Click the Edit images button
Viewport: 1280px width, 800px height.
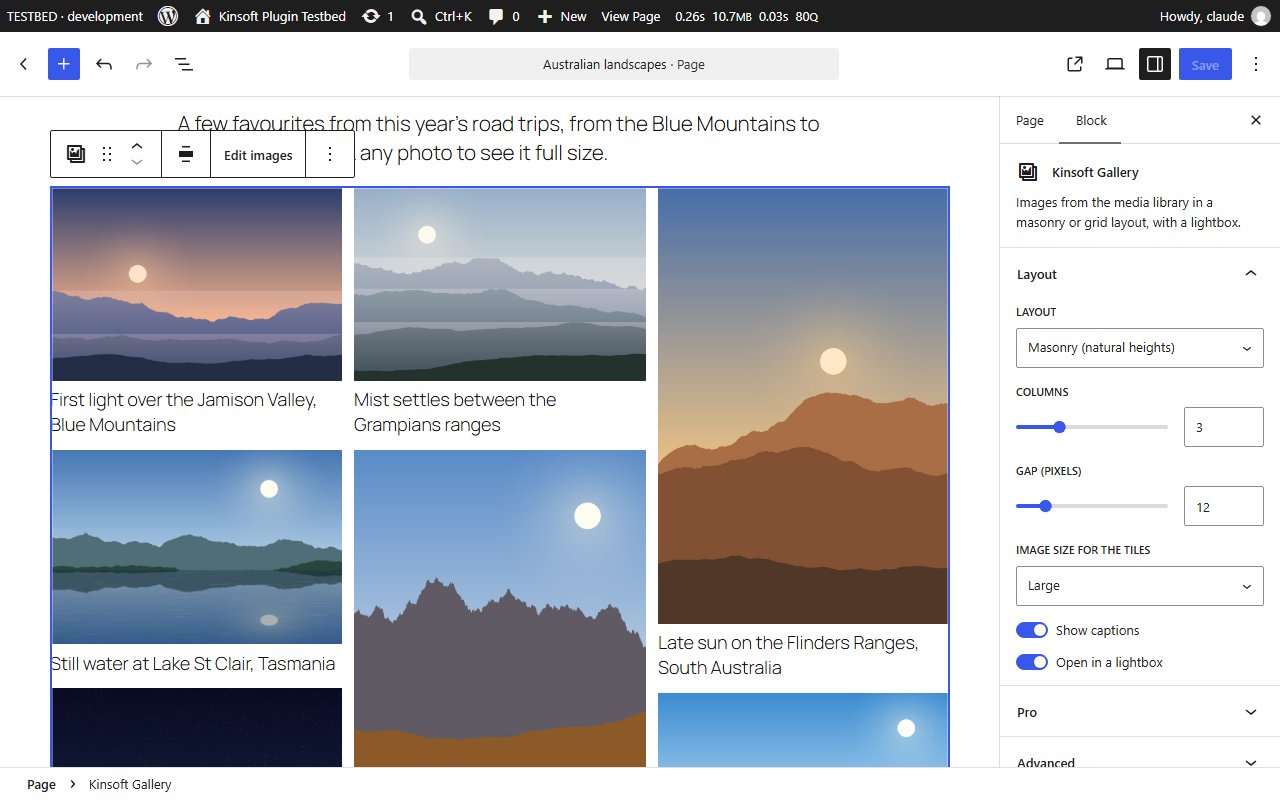[x=258, y=155]
